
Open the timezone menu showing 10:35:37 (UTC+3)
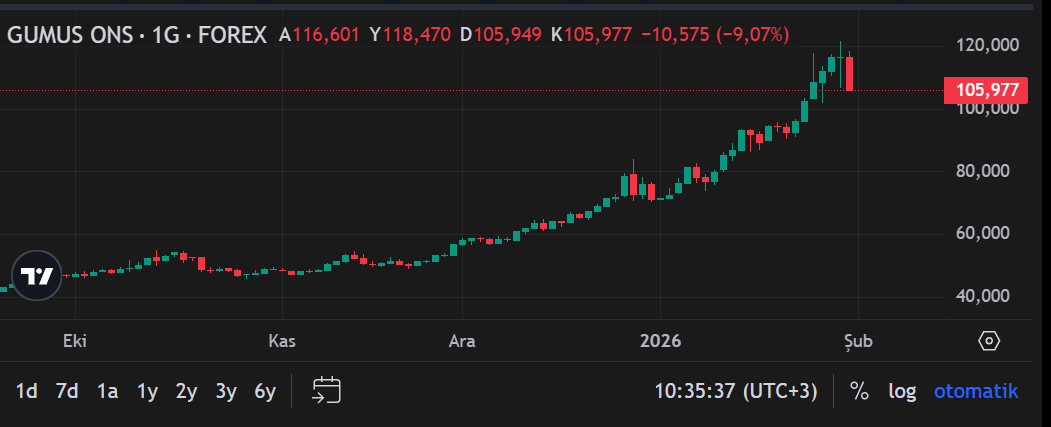click(735, 391)
